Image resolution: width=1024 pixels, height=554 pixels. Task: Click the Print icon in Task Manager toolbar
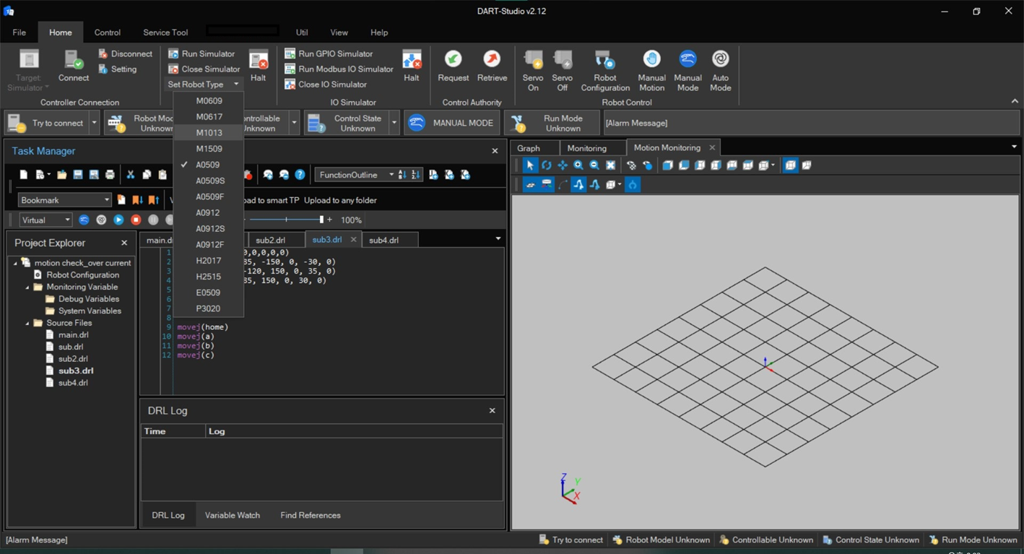pos(110,174)
